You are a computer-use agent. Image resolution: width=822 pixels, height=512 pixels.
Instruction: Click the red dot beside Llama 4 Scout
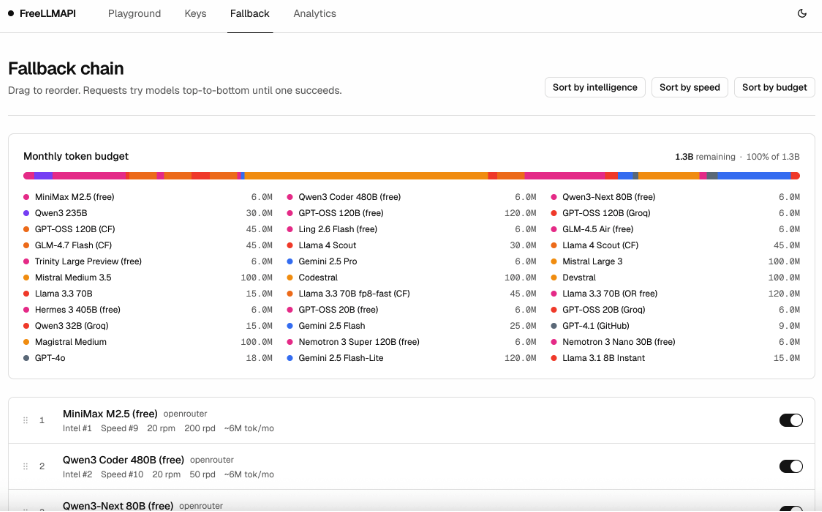(x=290, y=245)
